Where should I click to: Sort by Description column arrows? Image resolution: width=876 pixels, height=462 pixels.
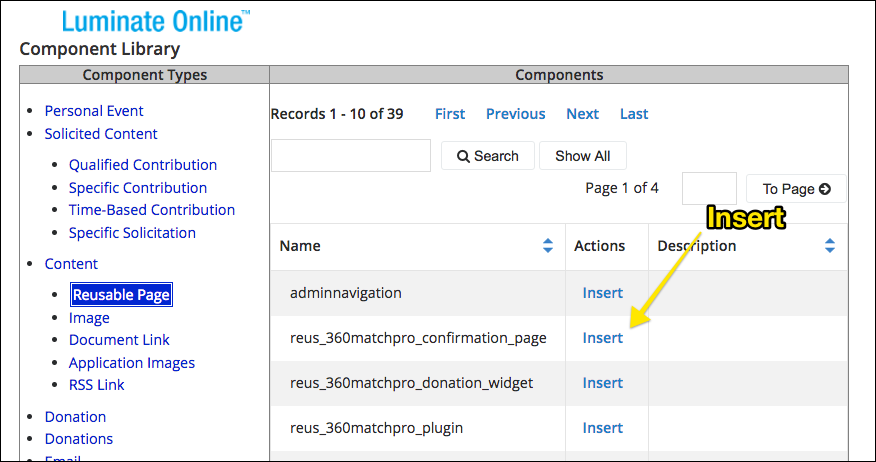pos(829,246)
